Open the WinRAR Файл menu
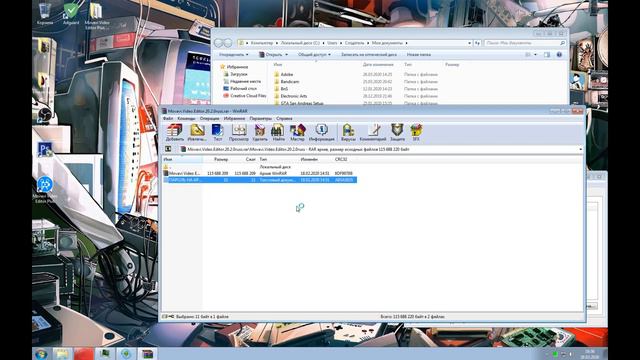 click(x=168, y=118)
